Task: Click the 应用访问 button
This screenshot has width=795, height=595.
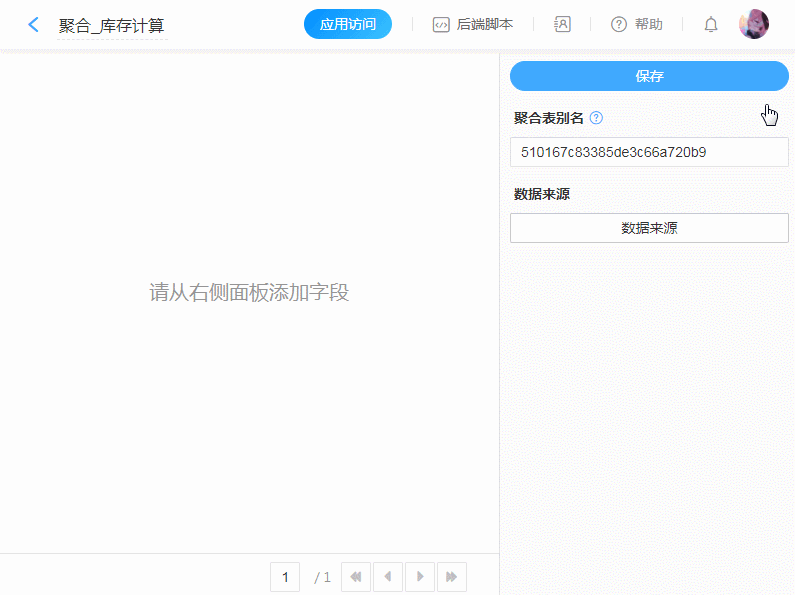Action: point(347,24)
